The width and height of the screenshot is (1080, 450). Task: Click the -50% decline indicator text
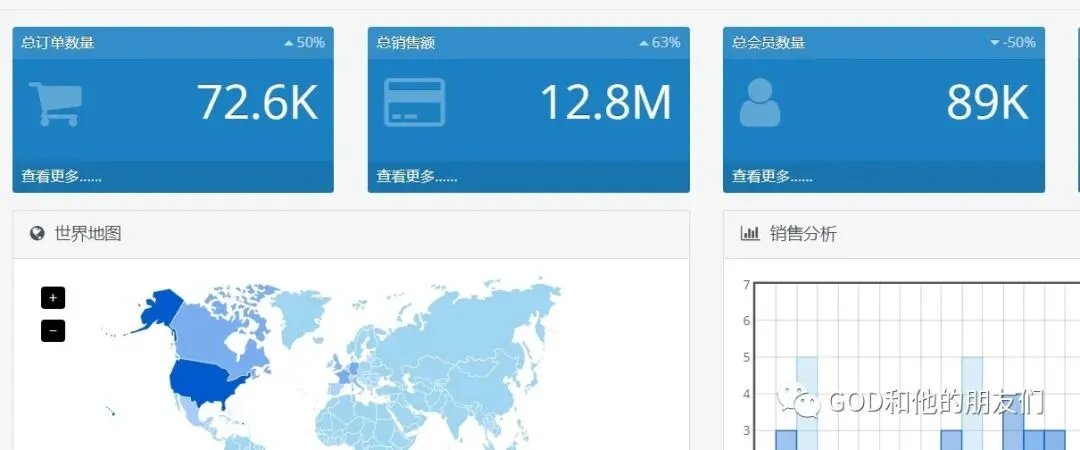(x=1019, y=43)
